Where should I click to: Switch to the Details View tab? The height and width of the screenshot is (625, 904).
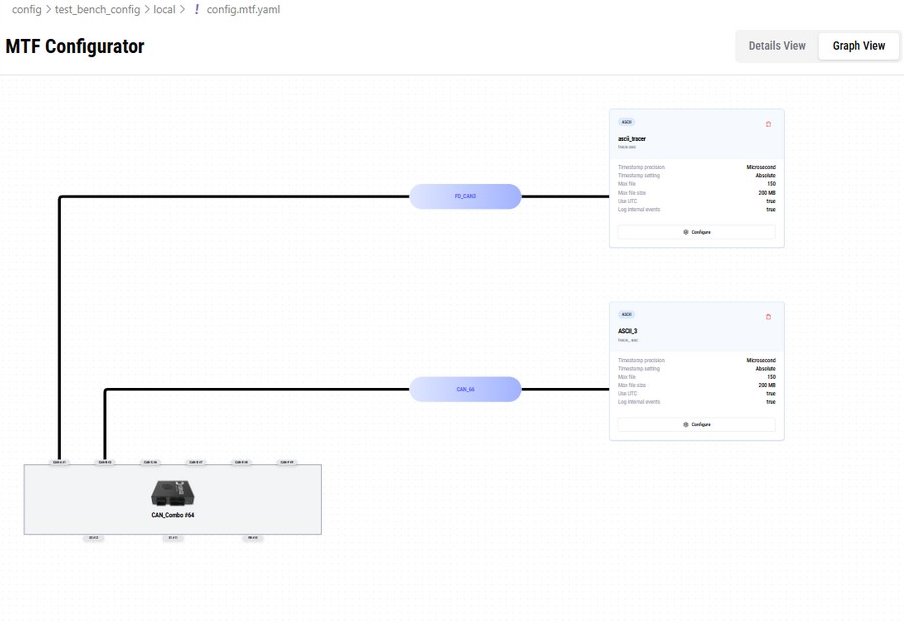[x=777, y=46]
